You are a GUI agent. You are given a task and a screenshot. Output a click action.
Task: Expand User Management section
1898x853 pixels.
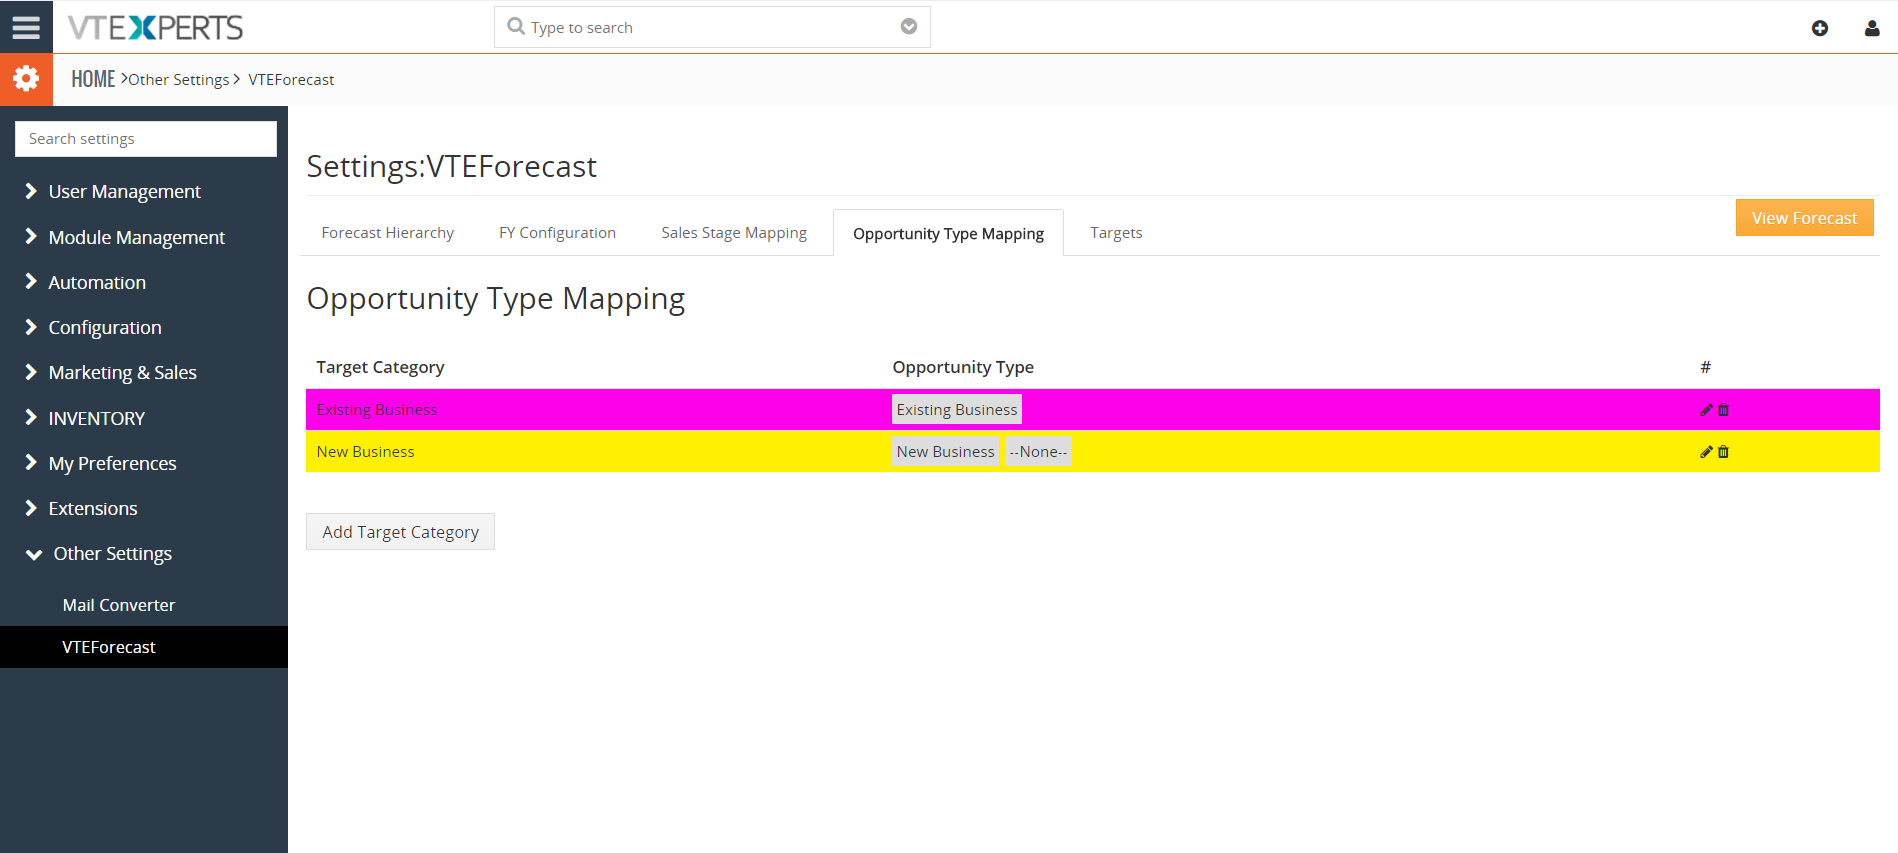point(124,191)
